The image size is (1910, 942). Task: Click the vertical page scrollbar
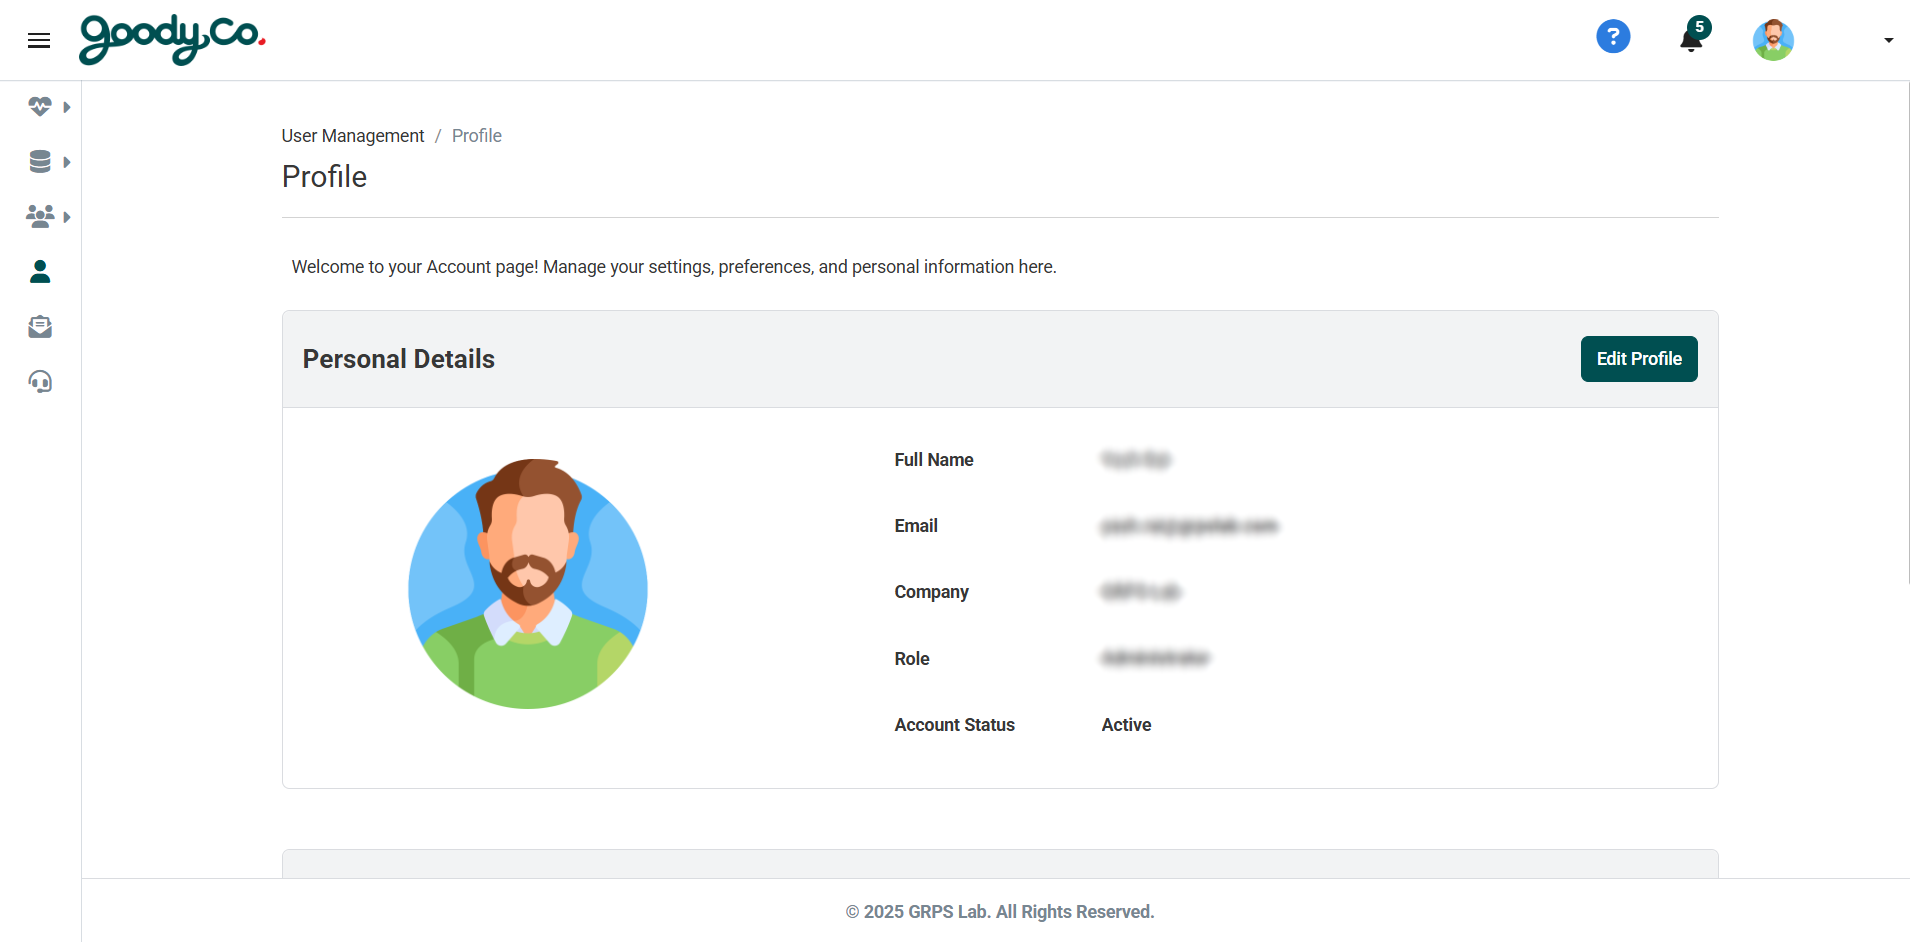click(x=1904, y=300)
